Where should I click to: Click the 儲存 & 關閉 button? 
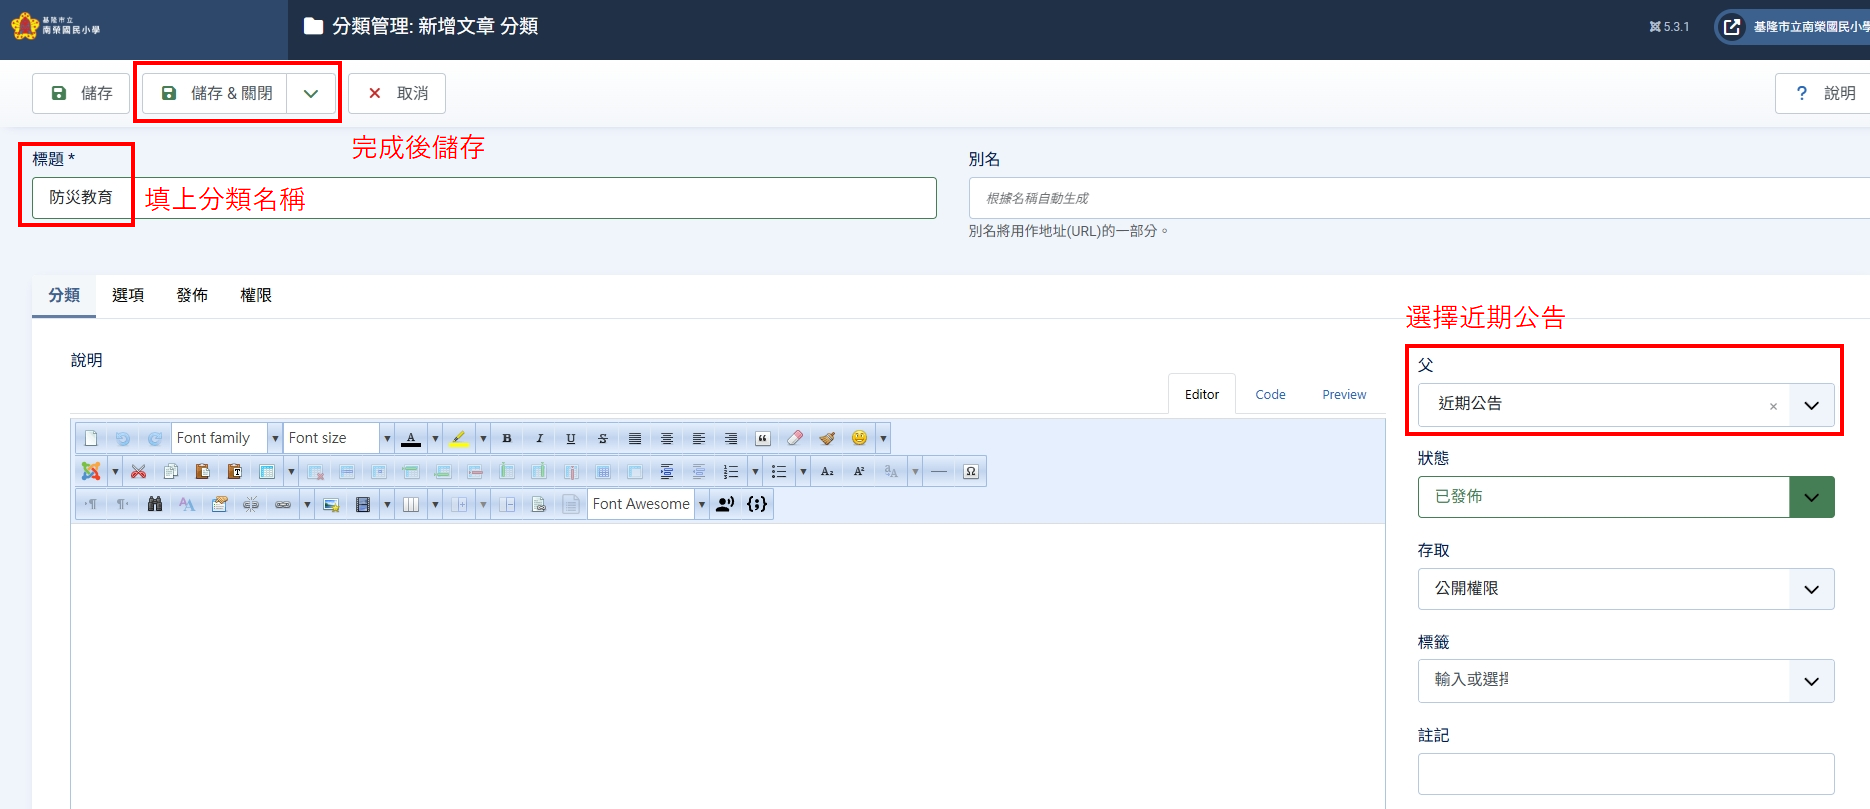[218, 93]
